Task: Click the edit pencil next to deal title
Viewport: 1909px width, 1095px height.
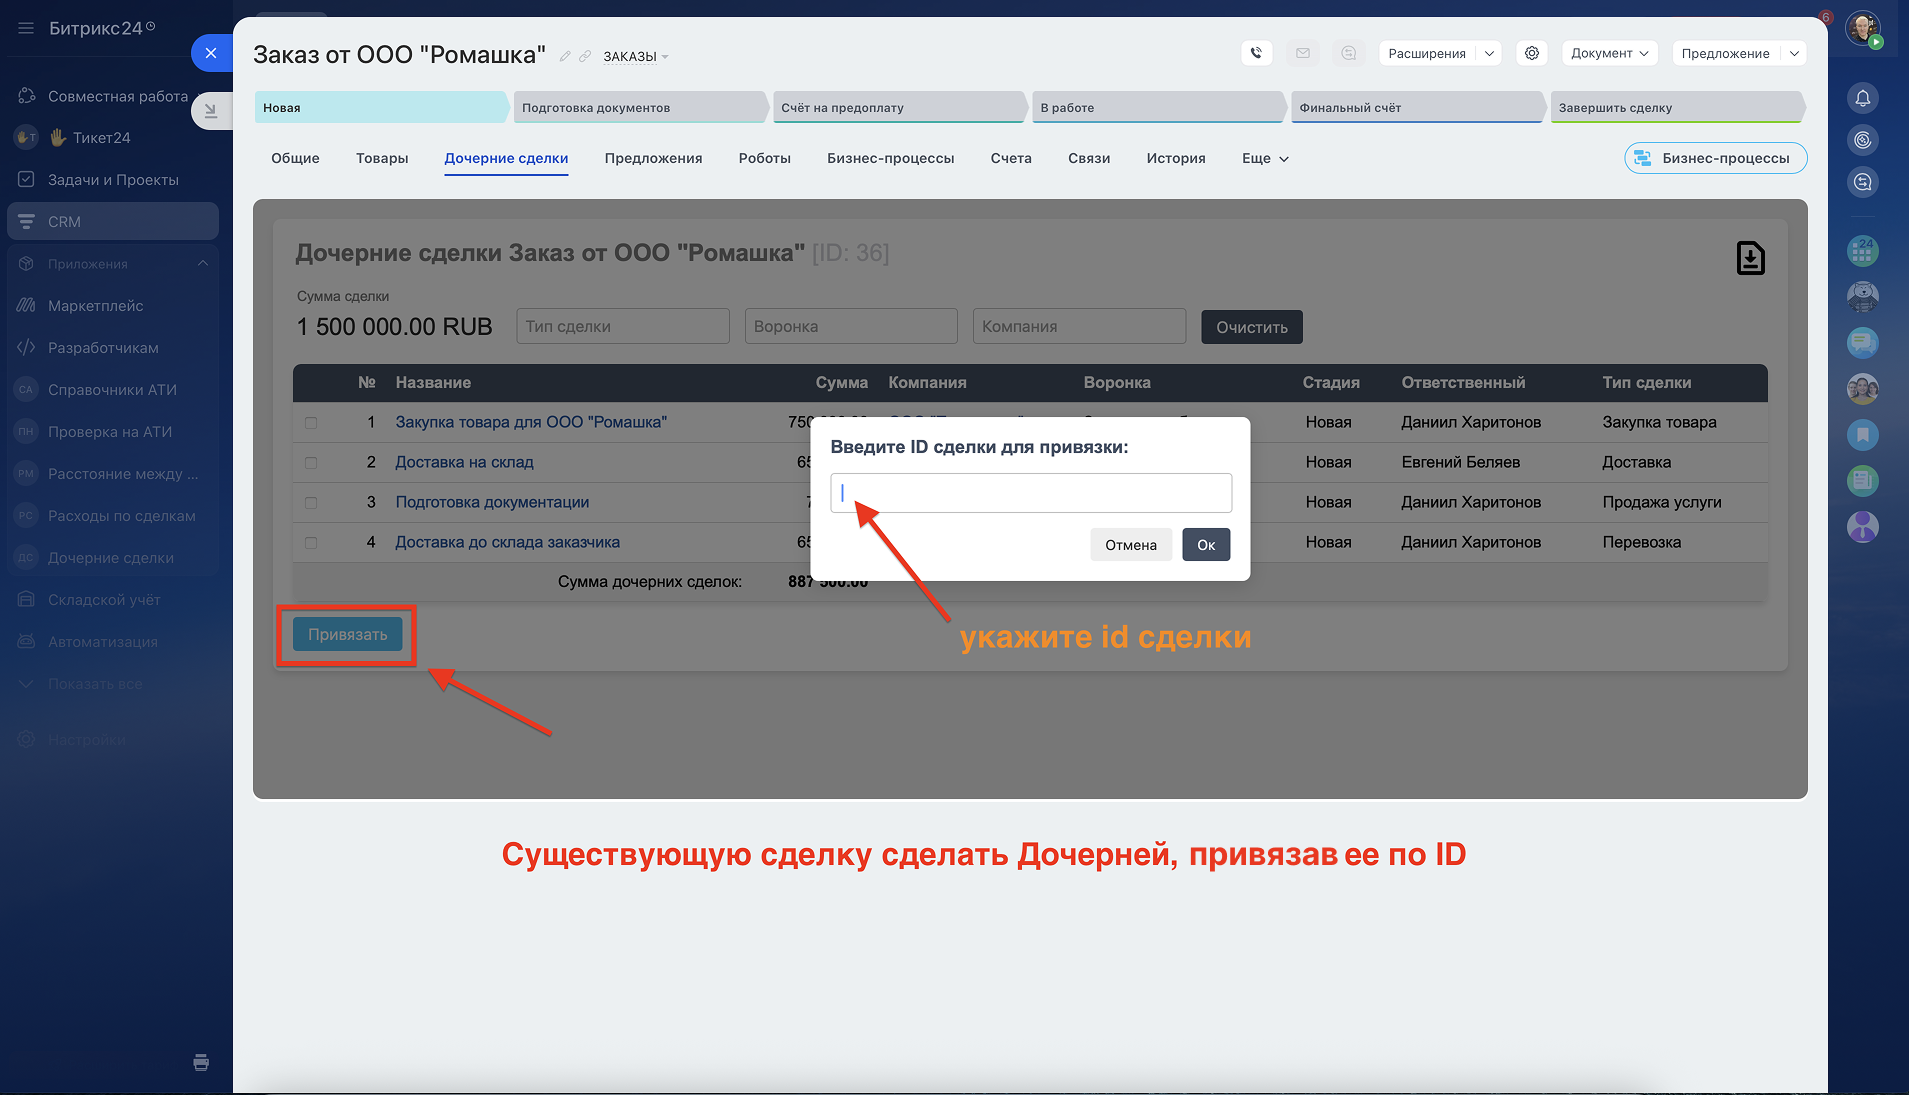Action: 565,56
